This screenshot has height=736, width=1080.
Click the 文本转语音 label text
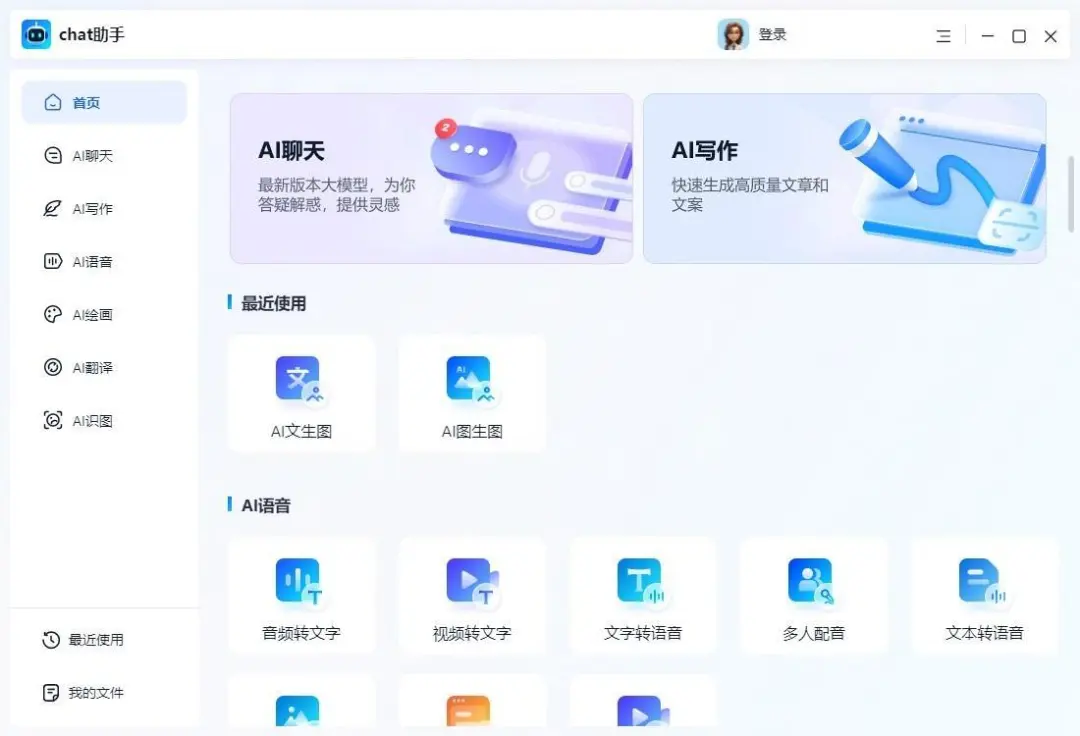[984, 633]
